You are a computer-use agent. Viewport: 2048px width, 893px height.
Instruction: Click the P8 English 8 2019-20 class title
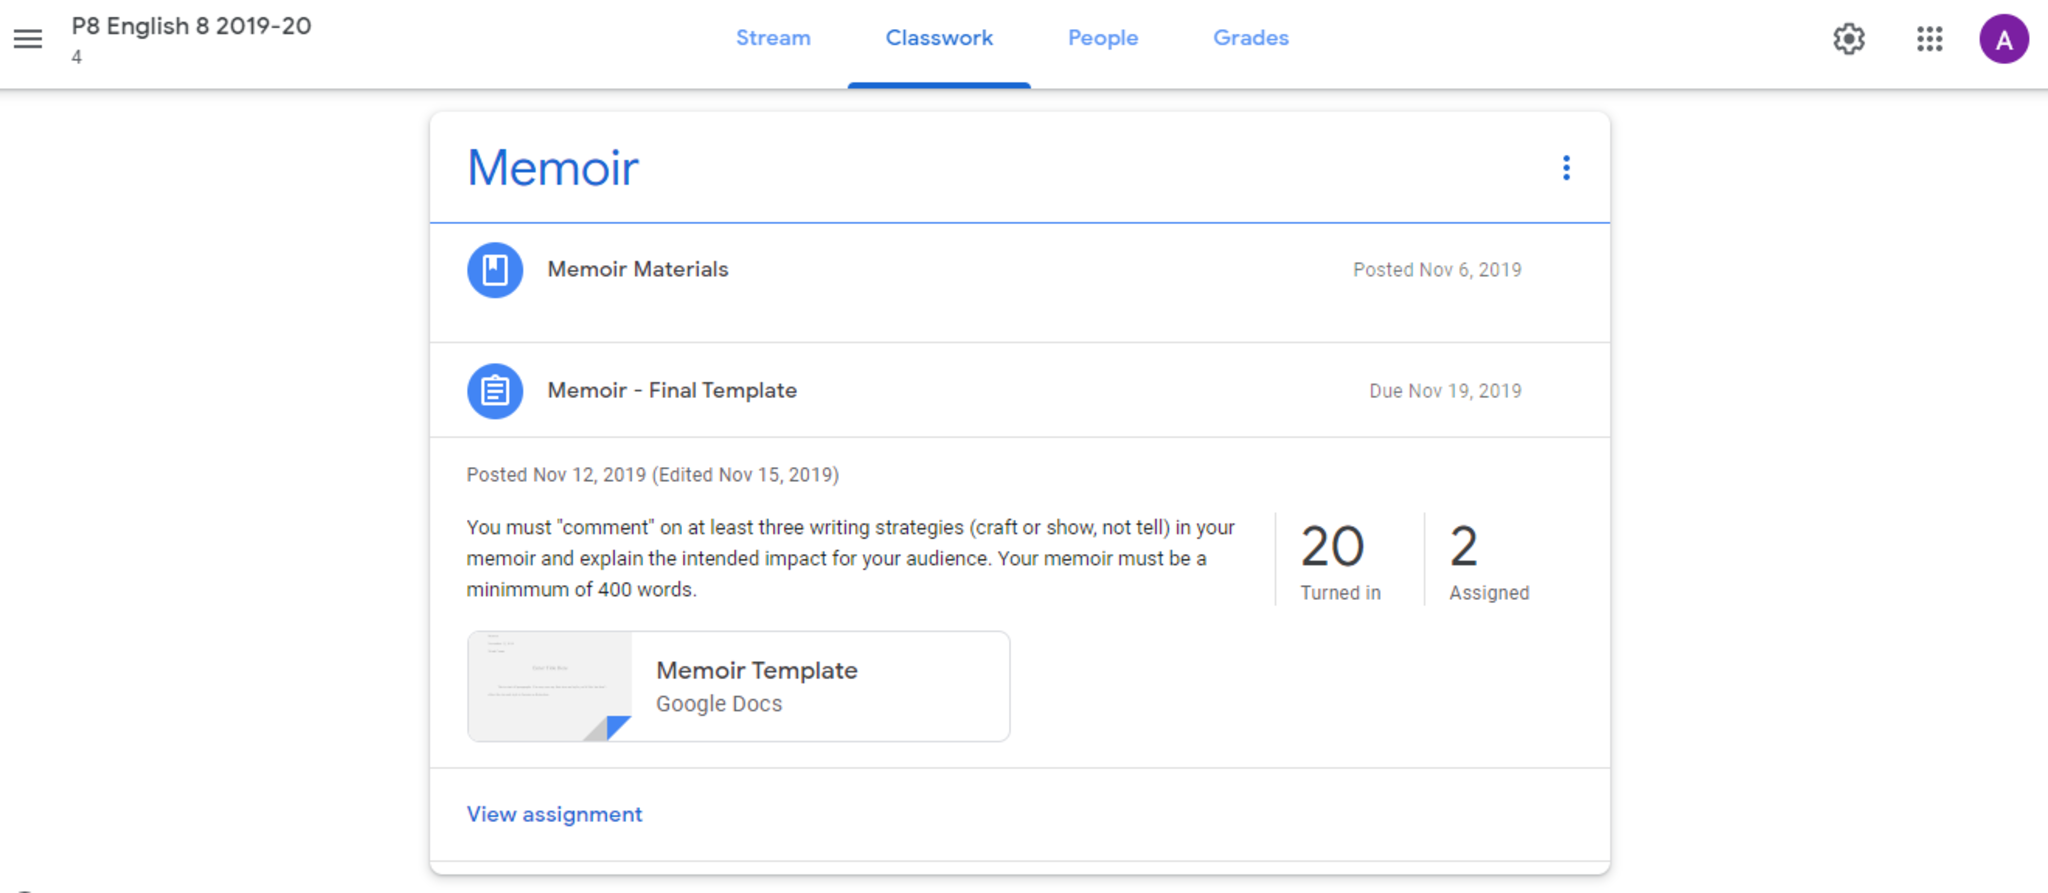coord(191,27)
